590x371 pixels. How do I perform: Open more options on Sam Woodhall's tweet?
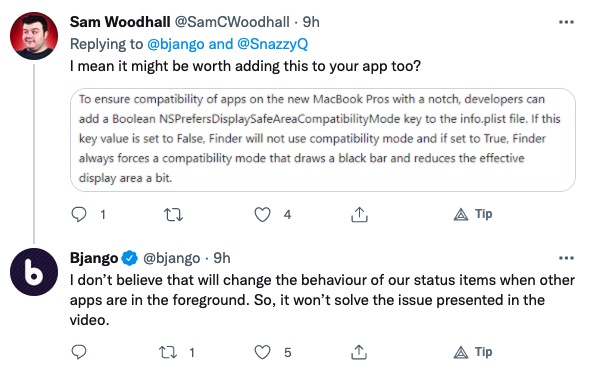(x=566, y=22)
